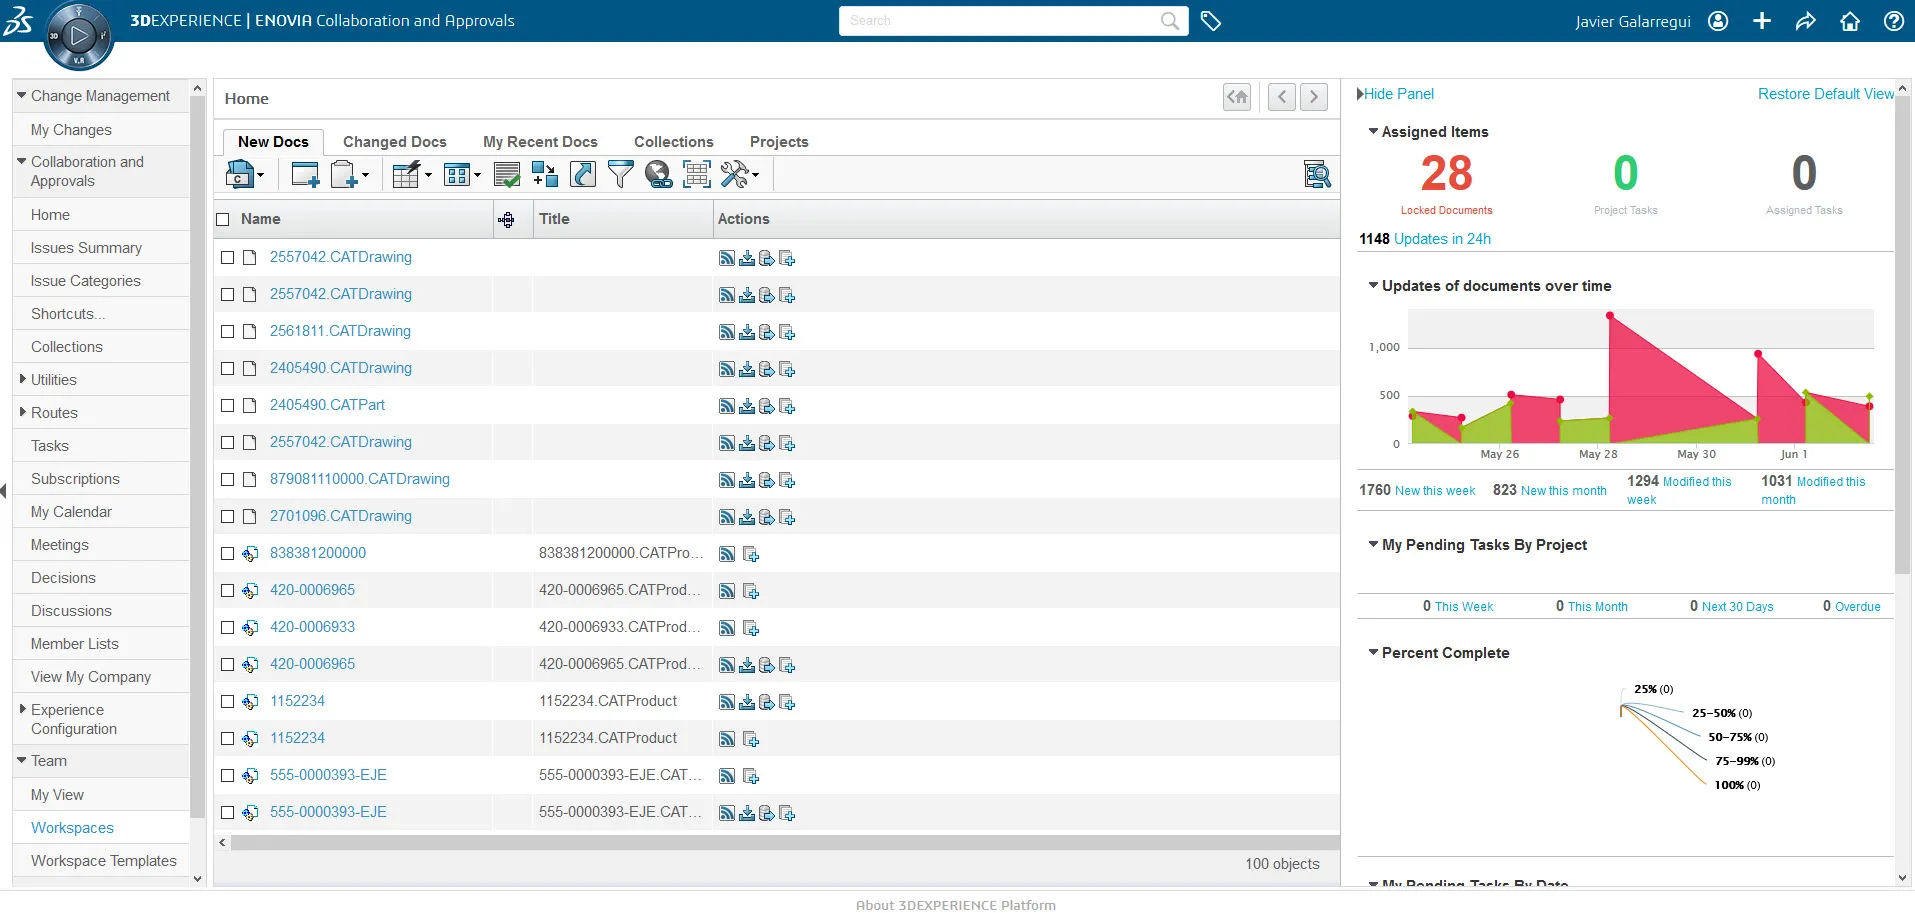Switch to the Changed Docs tab
The image size is (1915, 923).
pos(394,142)
